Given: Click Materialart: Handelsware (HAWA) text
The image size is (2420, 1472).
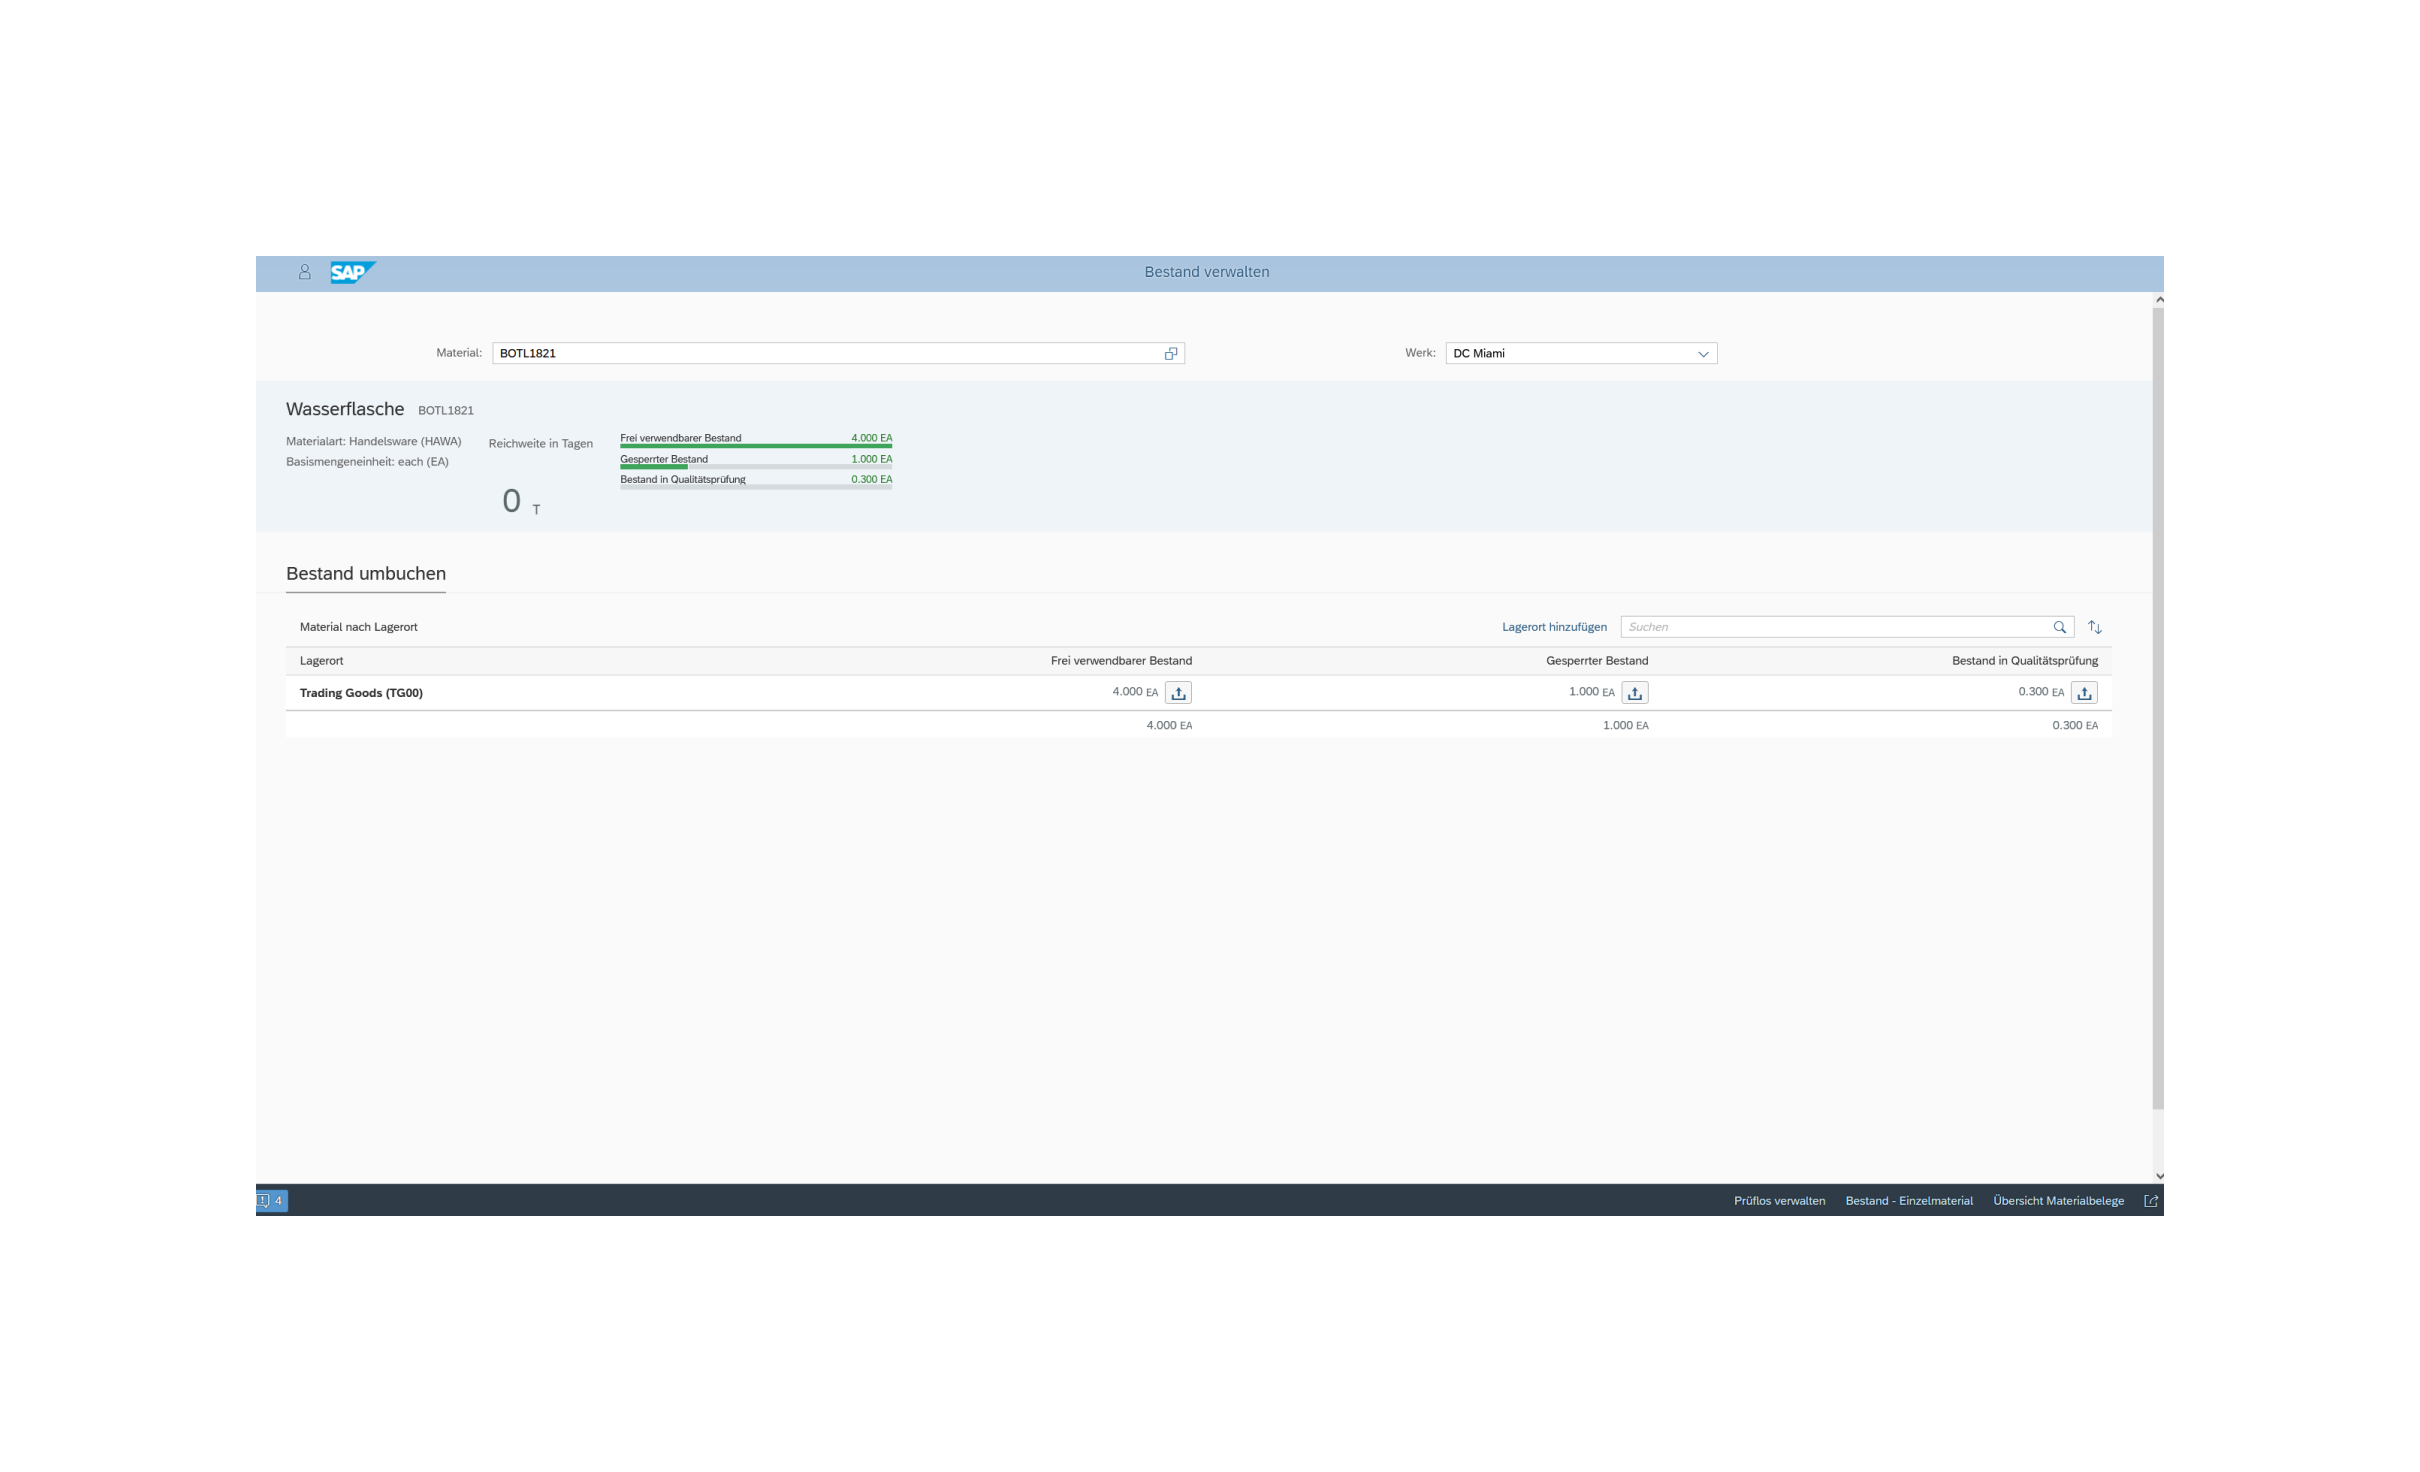Looking at the screenshot, I should 374,441.
